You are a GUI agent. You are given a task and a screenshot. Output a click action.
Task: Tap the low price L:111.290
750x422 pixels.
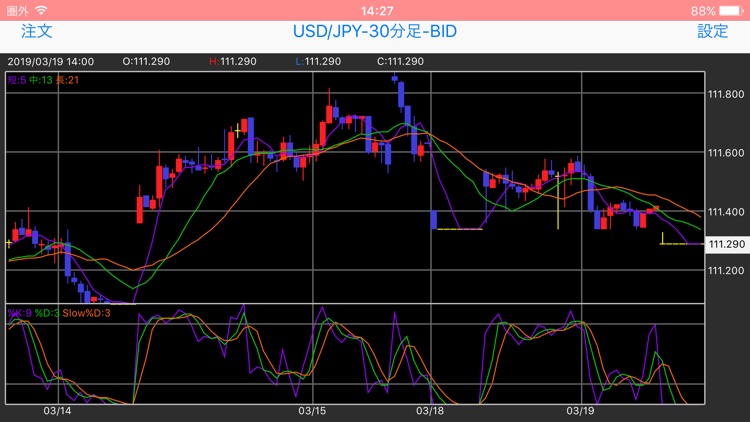[x=318, y=61]
